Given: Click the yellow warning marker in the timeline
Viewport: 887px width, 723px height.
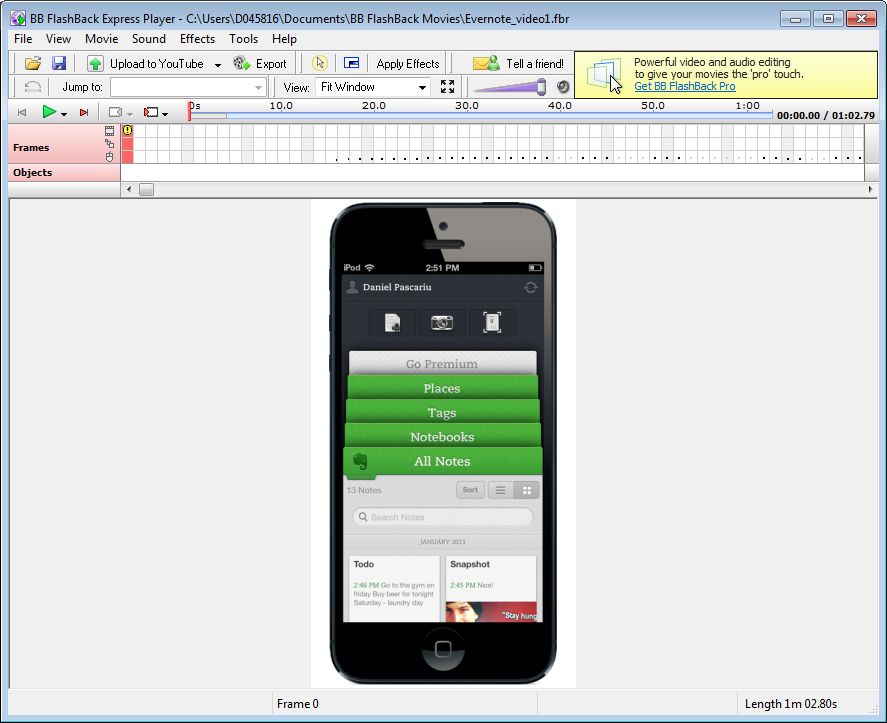Looking at the screenshot, I should 128,130.
